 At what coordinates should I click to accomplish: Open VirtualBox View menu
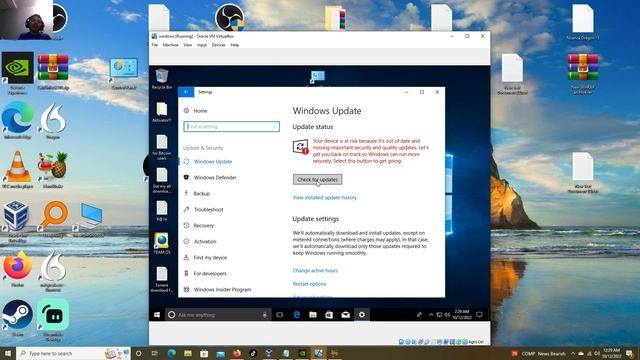click(x=187, y=45)
